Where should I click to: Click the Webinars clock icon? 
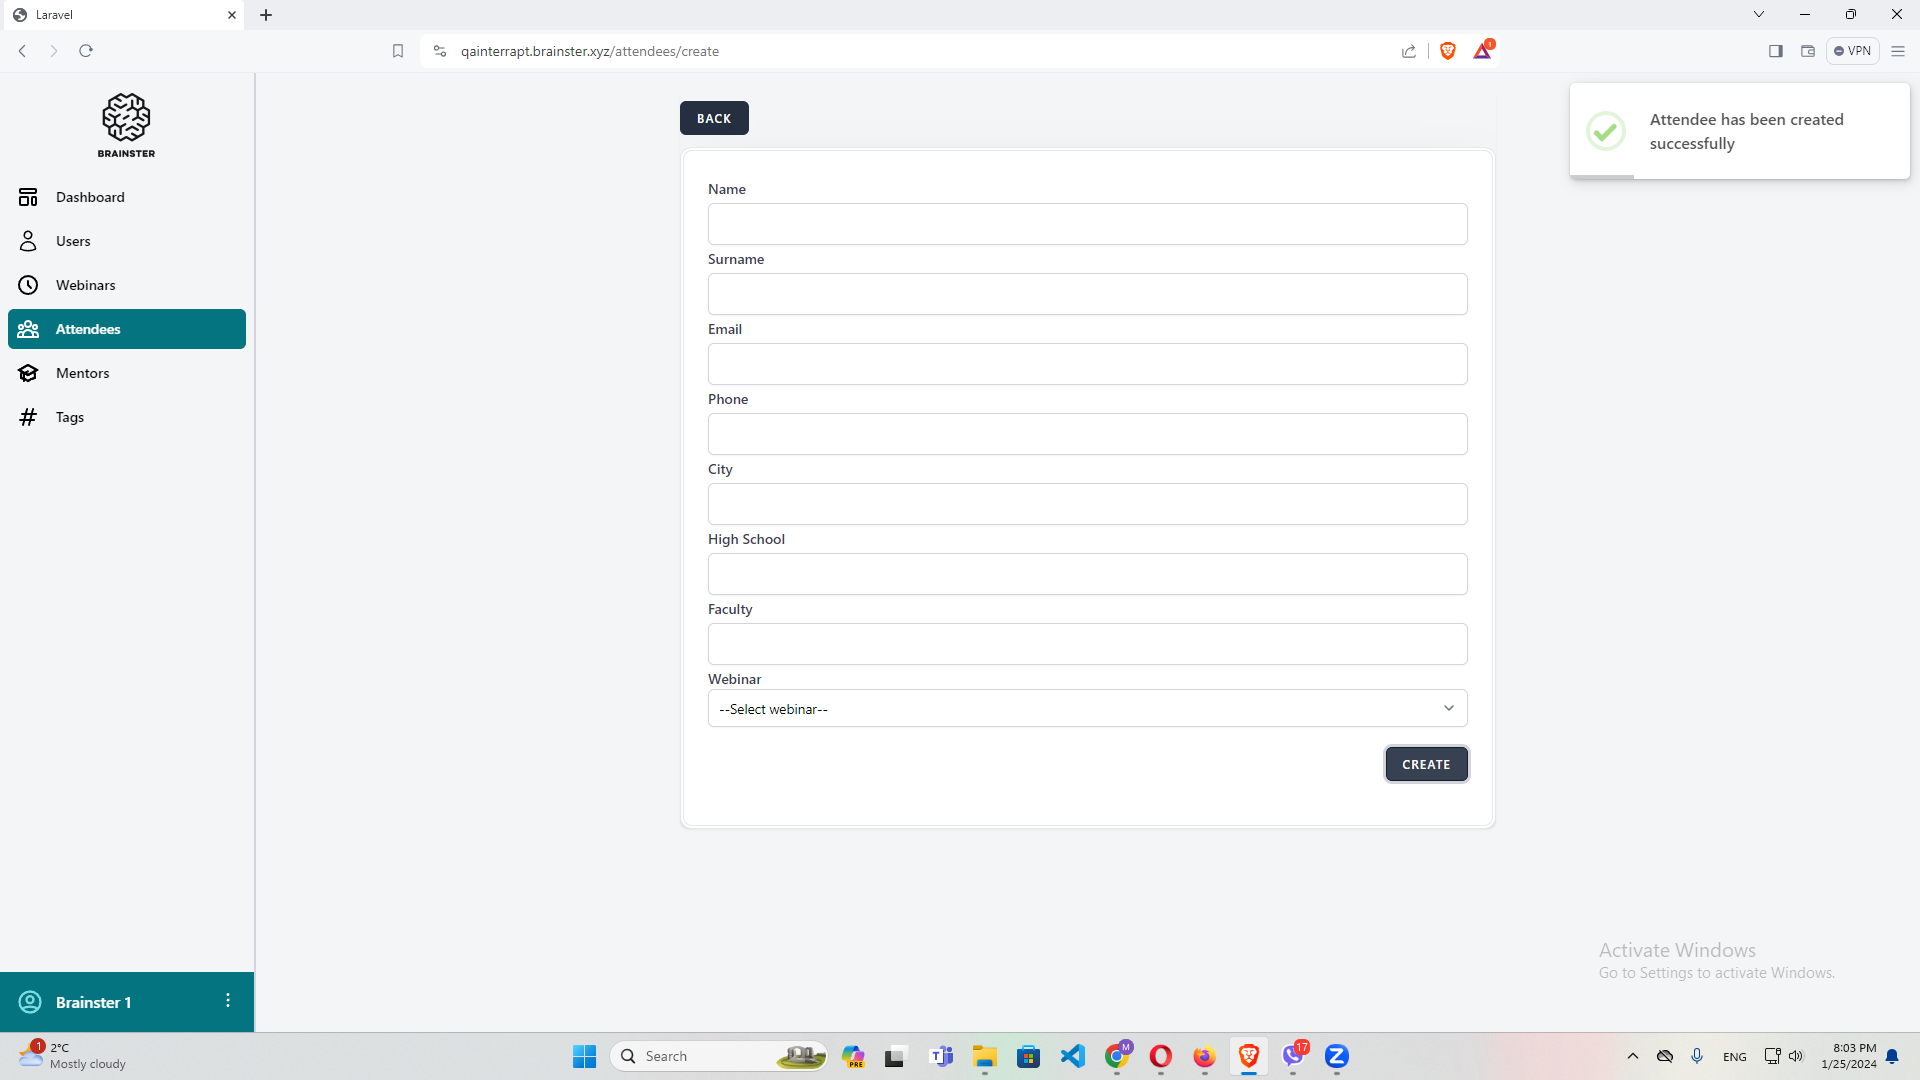tap(28, 285)
